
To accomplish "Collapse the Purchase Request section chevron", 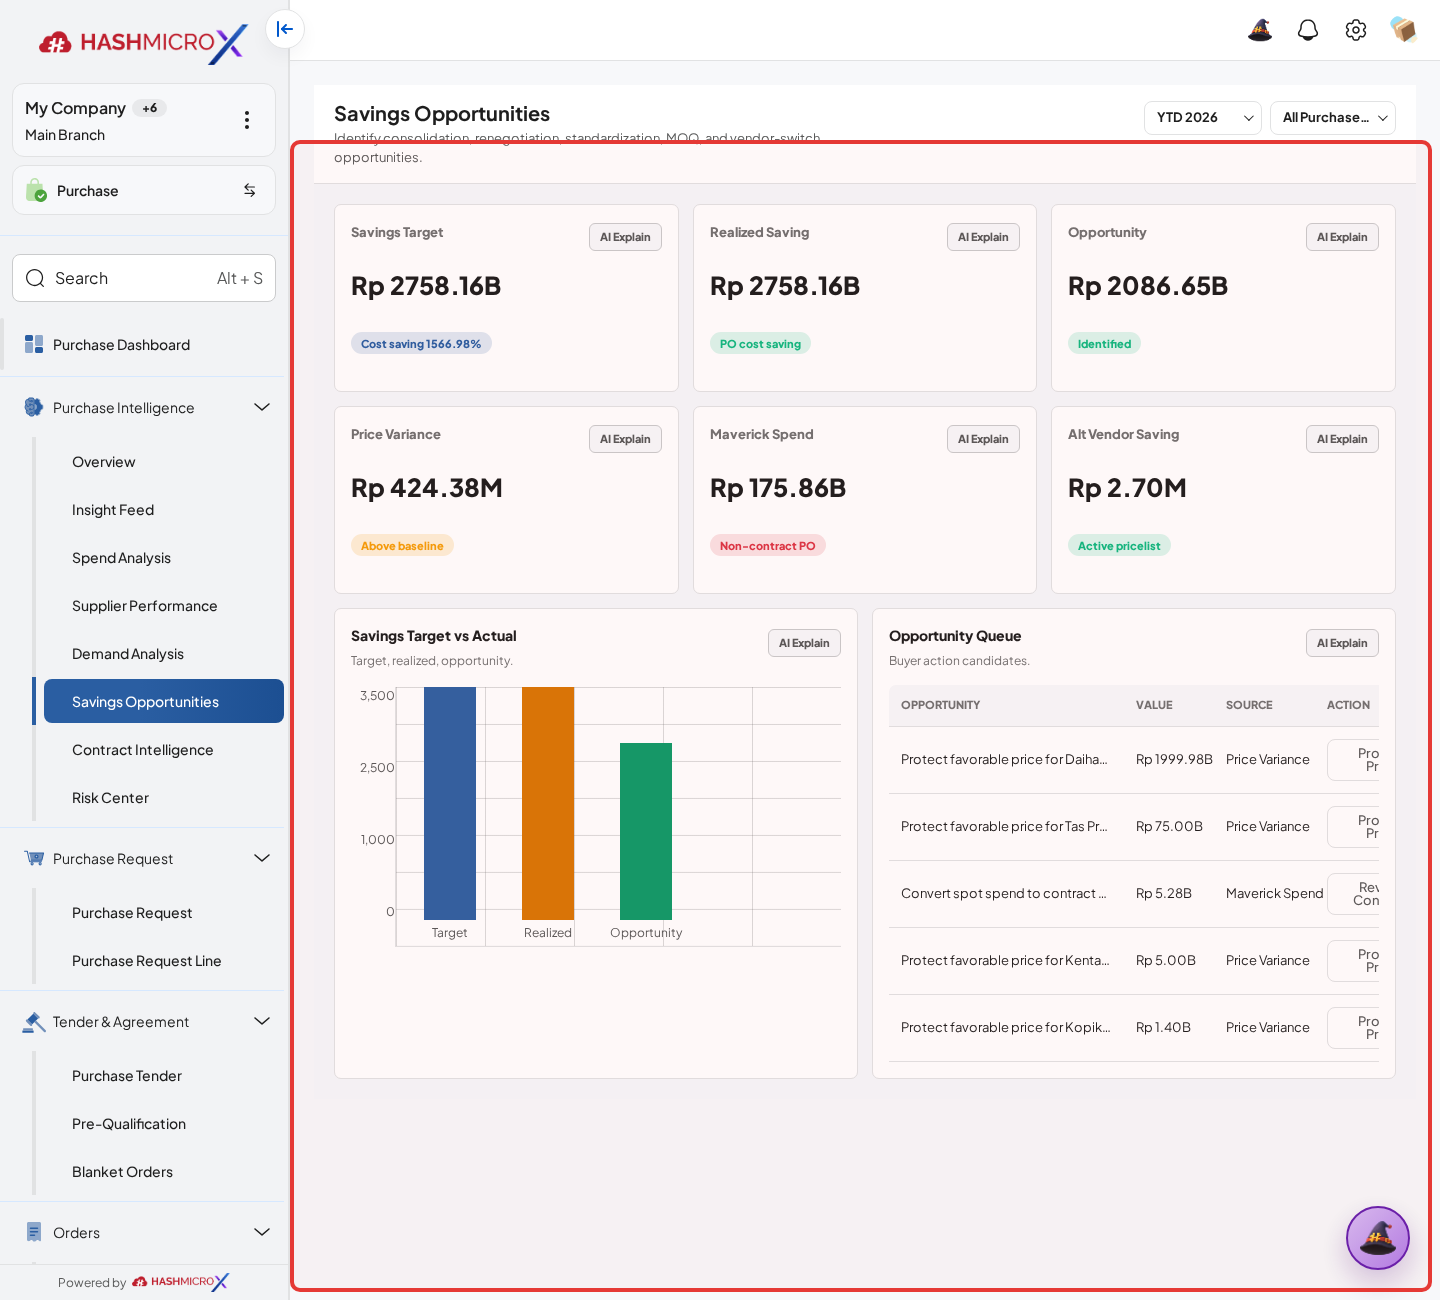I will (262, 858).
